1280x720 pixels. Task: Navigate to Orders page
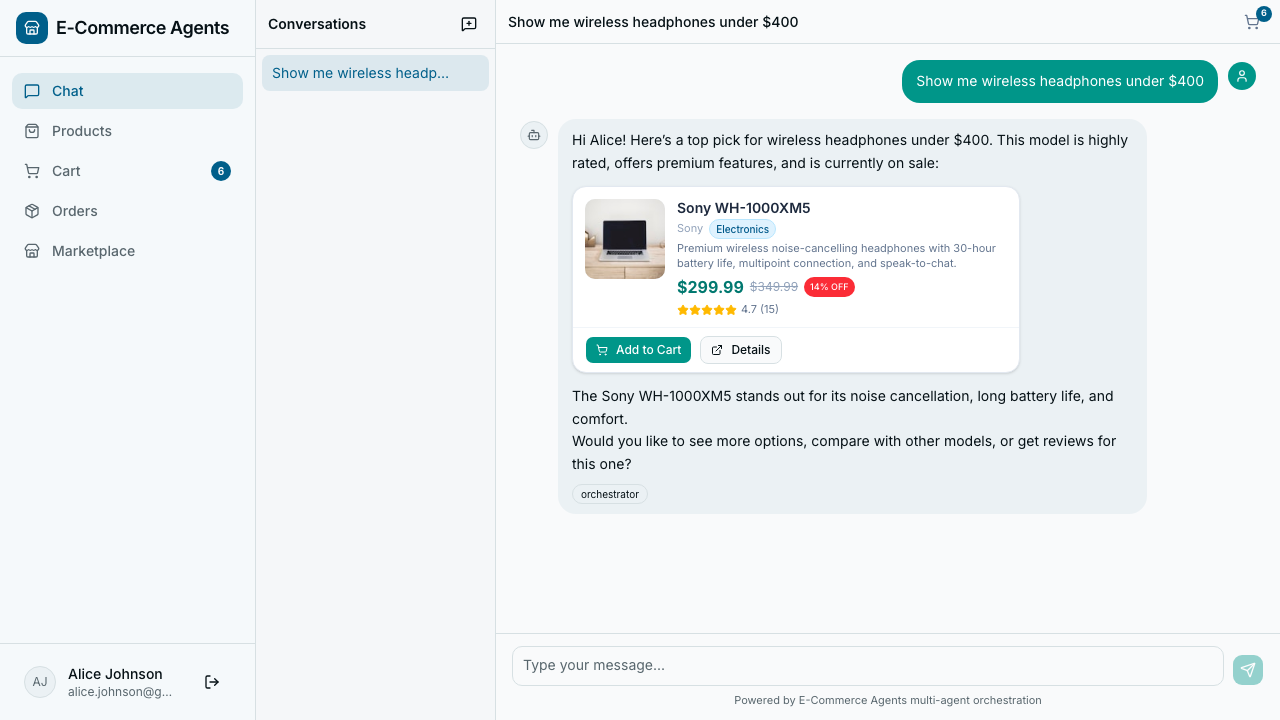click(x=127, y=211)
